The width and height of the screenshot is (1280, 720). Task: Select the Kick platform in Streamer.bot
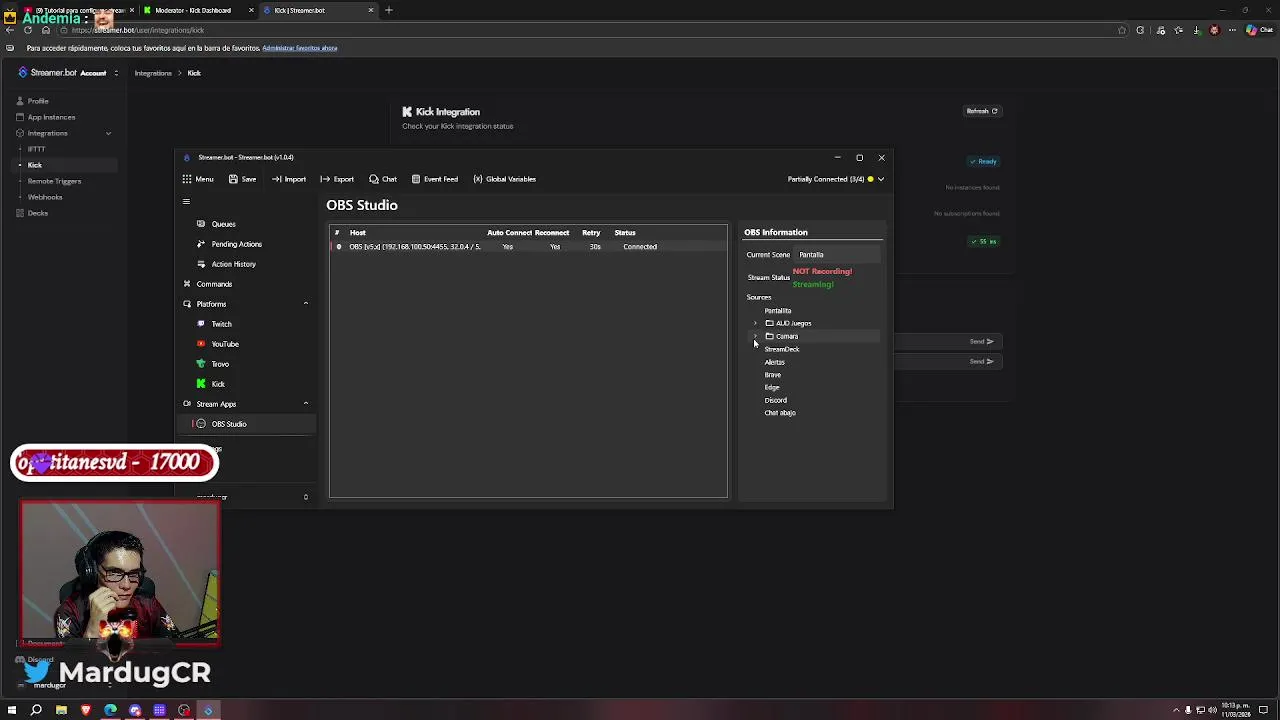click(x=218, y=384)
